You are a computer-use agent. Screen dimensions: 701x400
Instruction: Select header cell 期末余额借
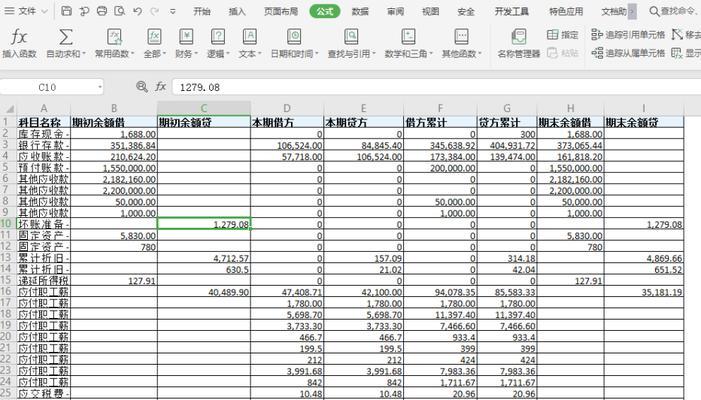(570, 122)
